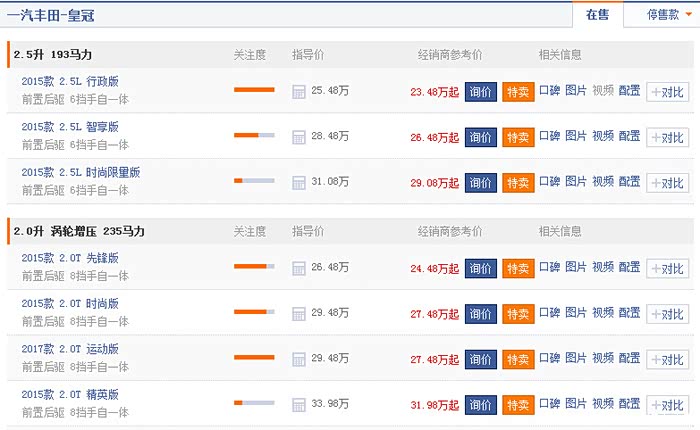Click 特卖 for 2.0T 精英版
700x430 pixels.
518,405
